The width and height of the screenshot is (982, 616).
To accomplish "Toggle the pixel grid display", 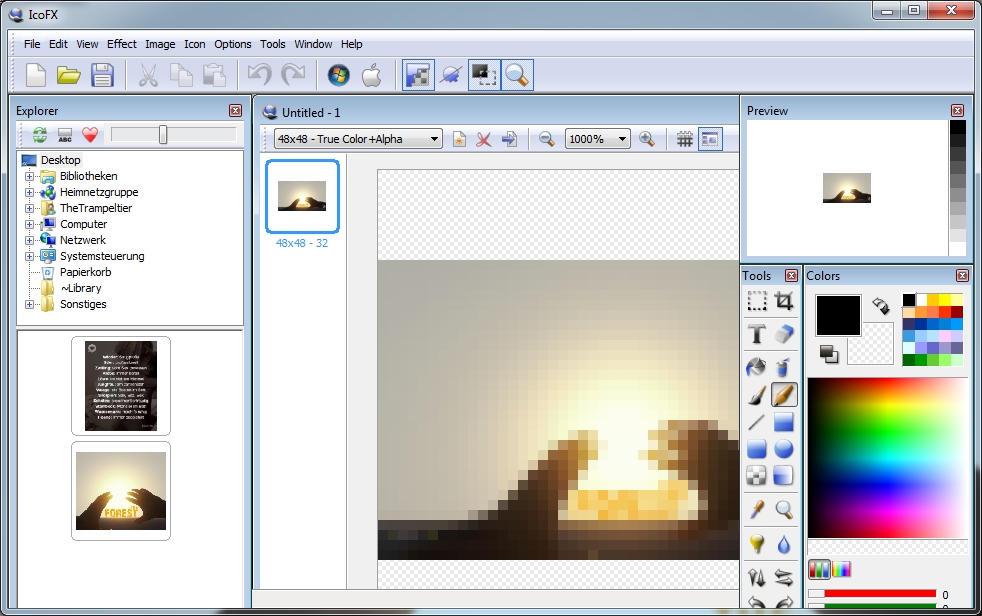I will (x=685, y=140).
